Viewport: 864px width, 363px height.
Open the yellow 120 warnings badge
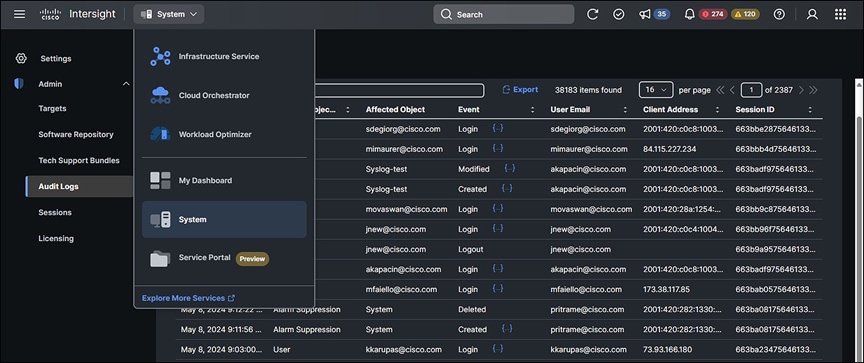click(746, 14)
